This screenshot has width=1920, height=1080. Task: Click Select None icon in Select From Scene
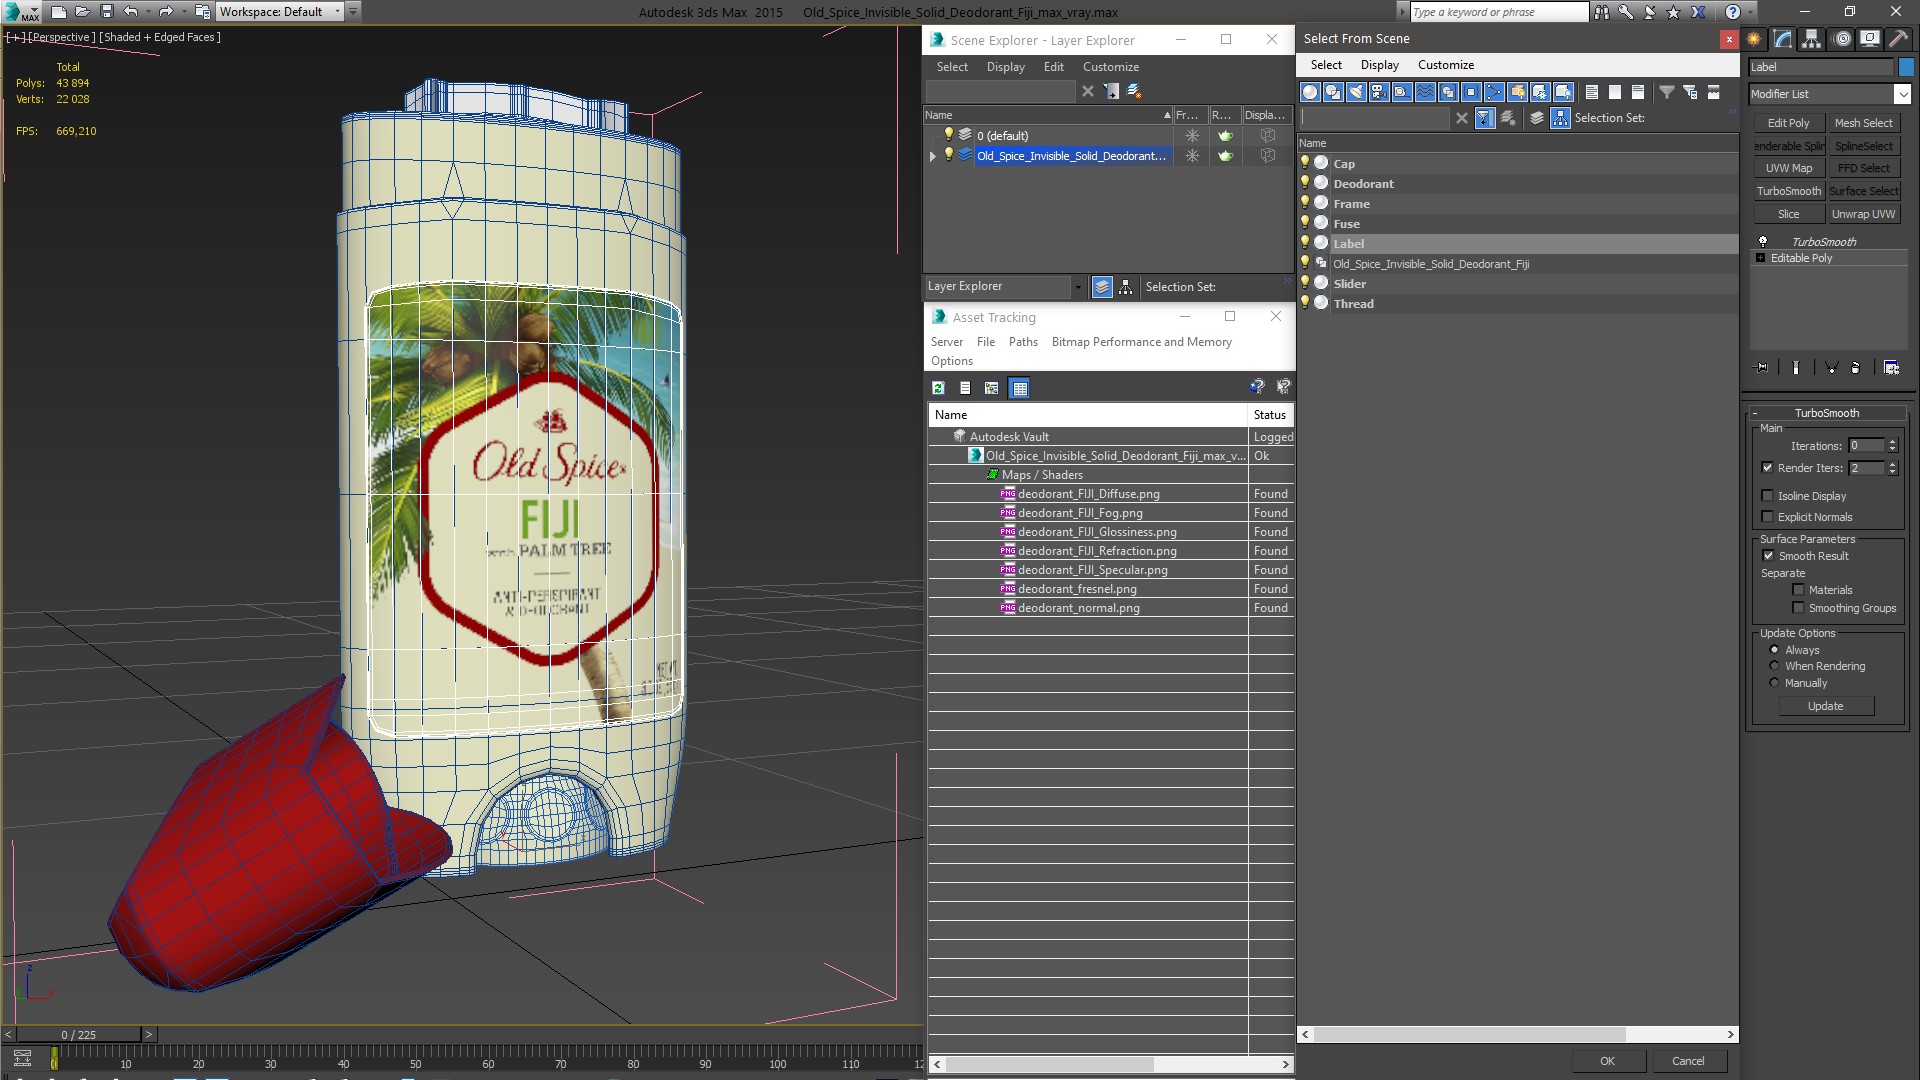point(1615,92)
